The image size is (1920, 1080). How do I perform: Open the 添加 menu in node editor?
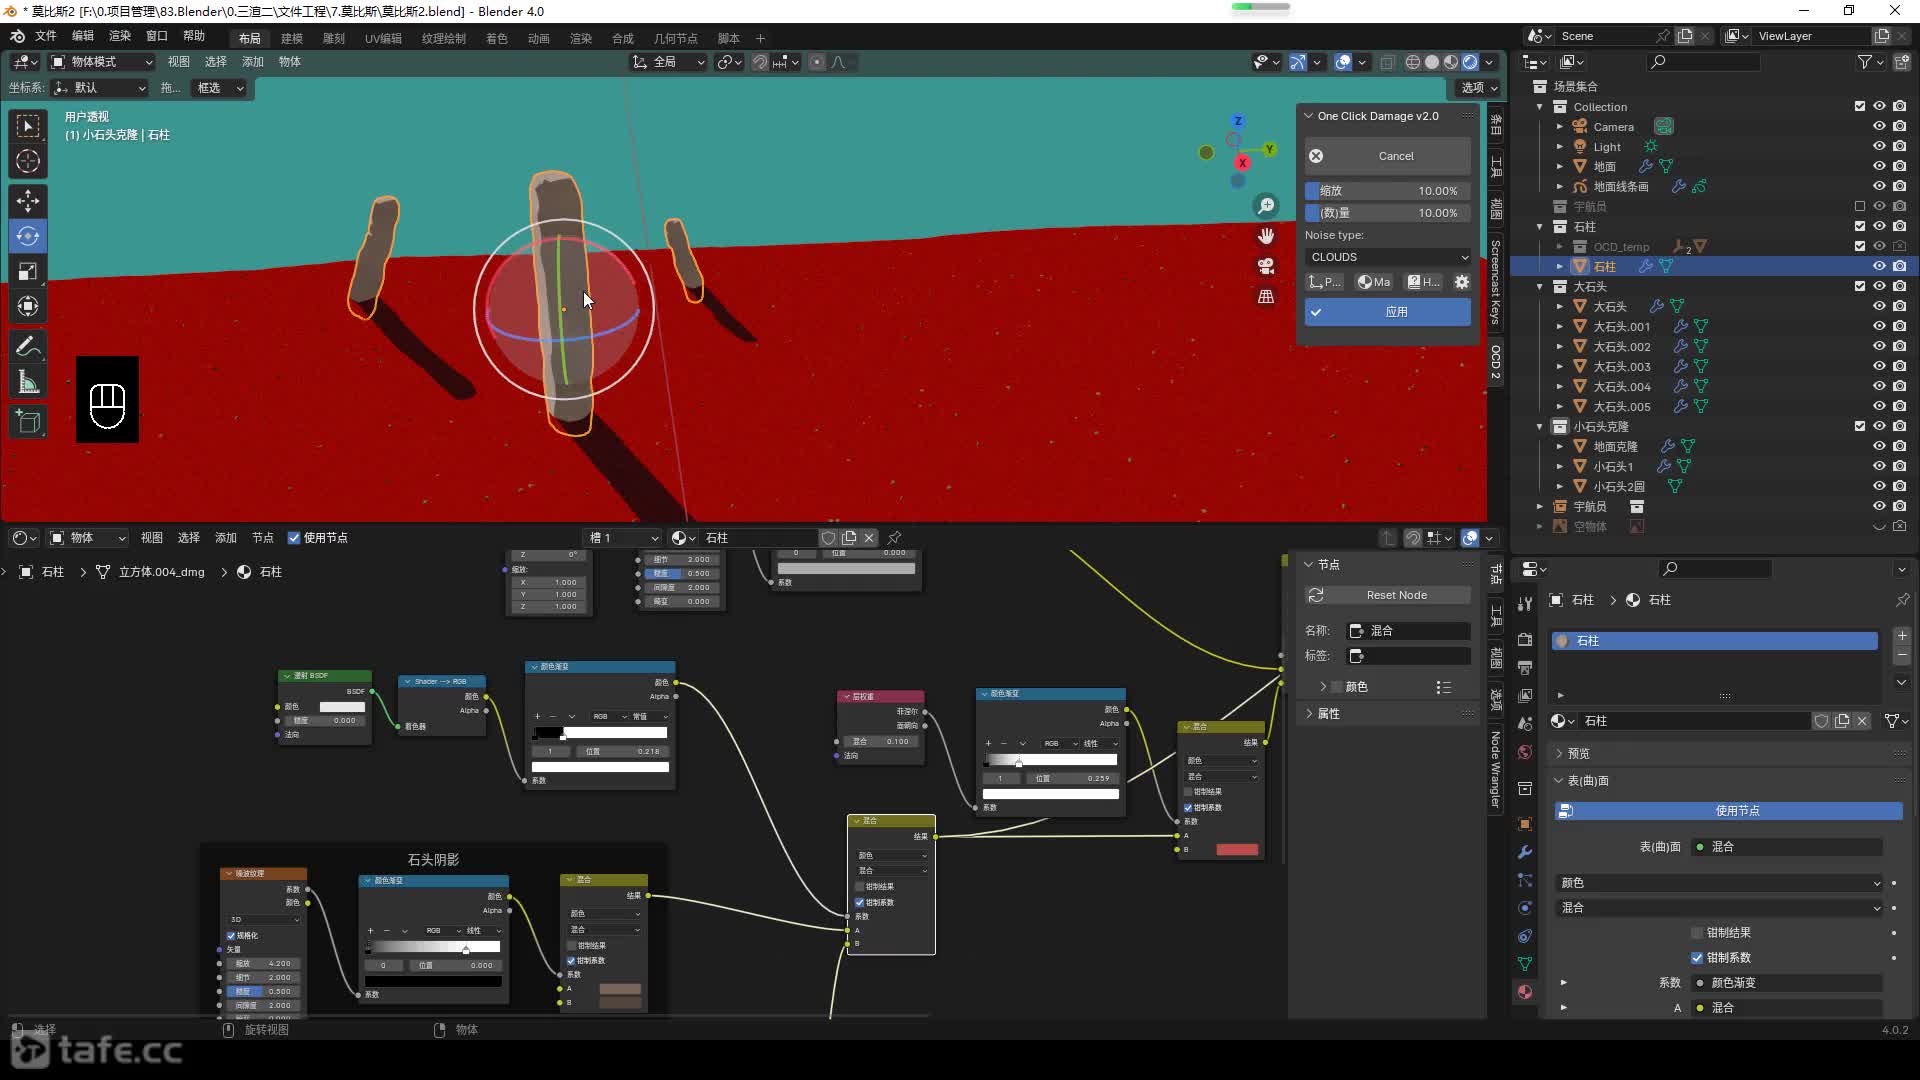point(226,538)
